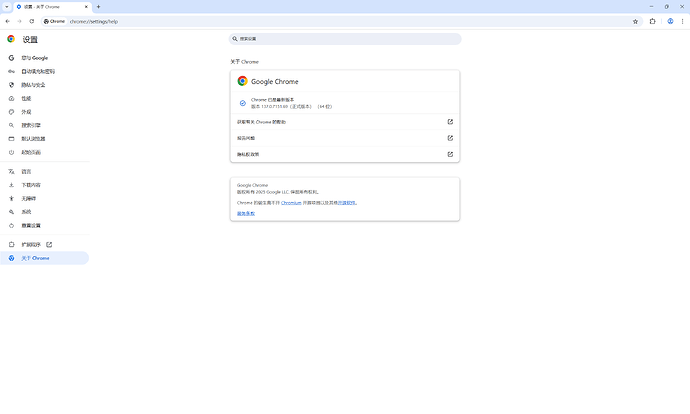
Task: Follow the Chromium hyperlink
Action: pyautogui.click(x=291, y=203)
